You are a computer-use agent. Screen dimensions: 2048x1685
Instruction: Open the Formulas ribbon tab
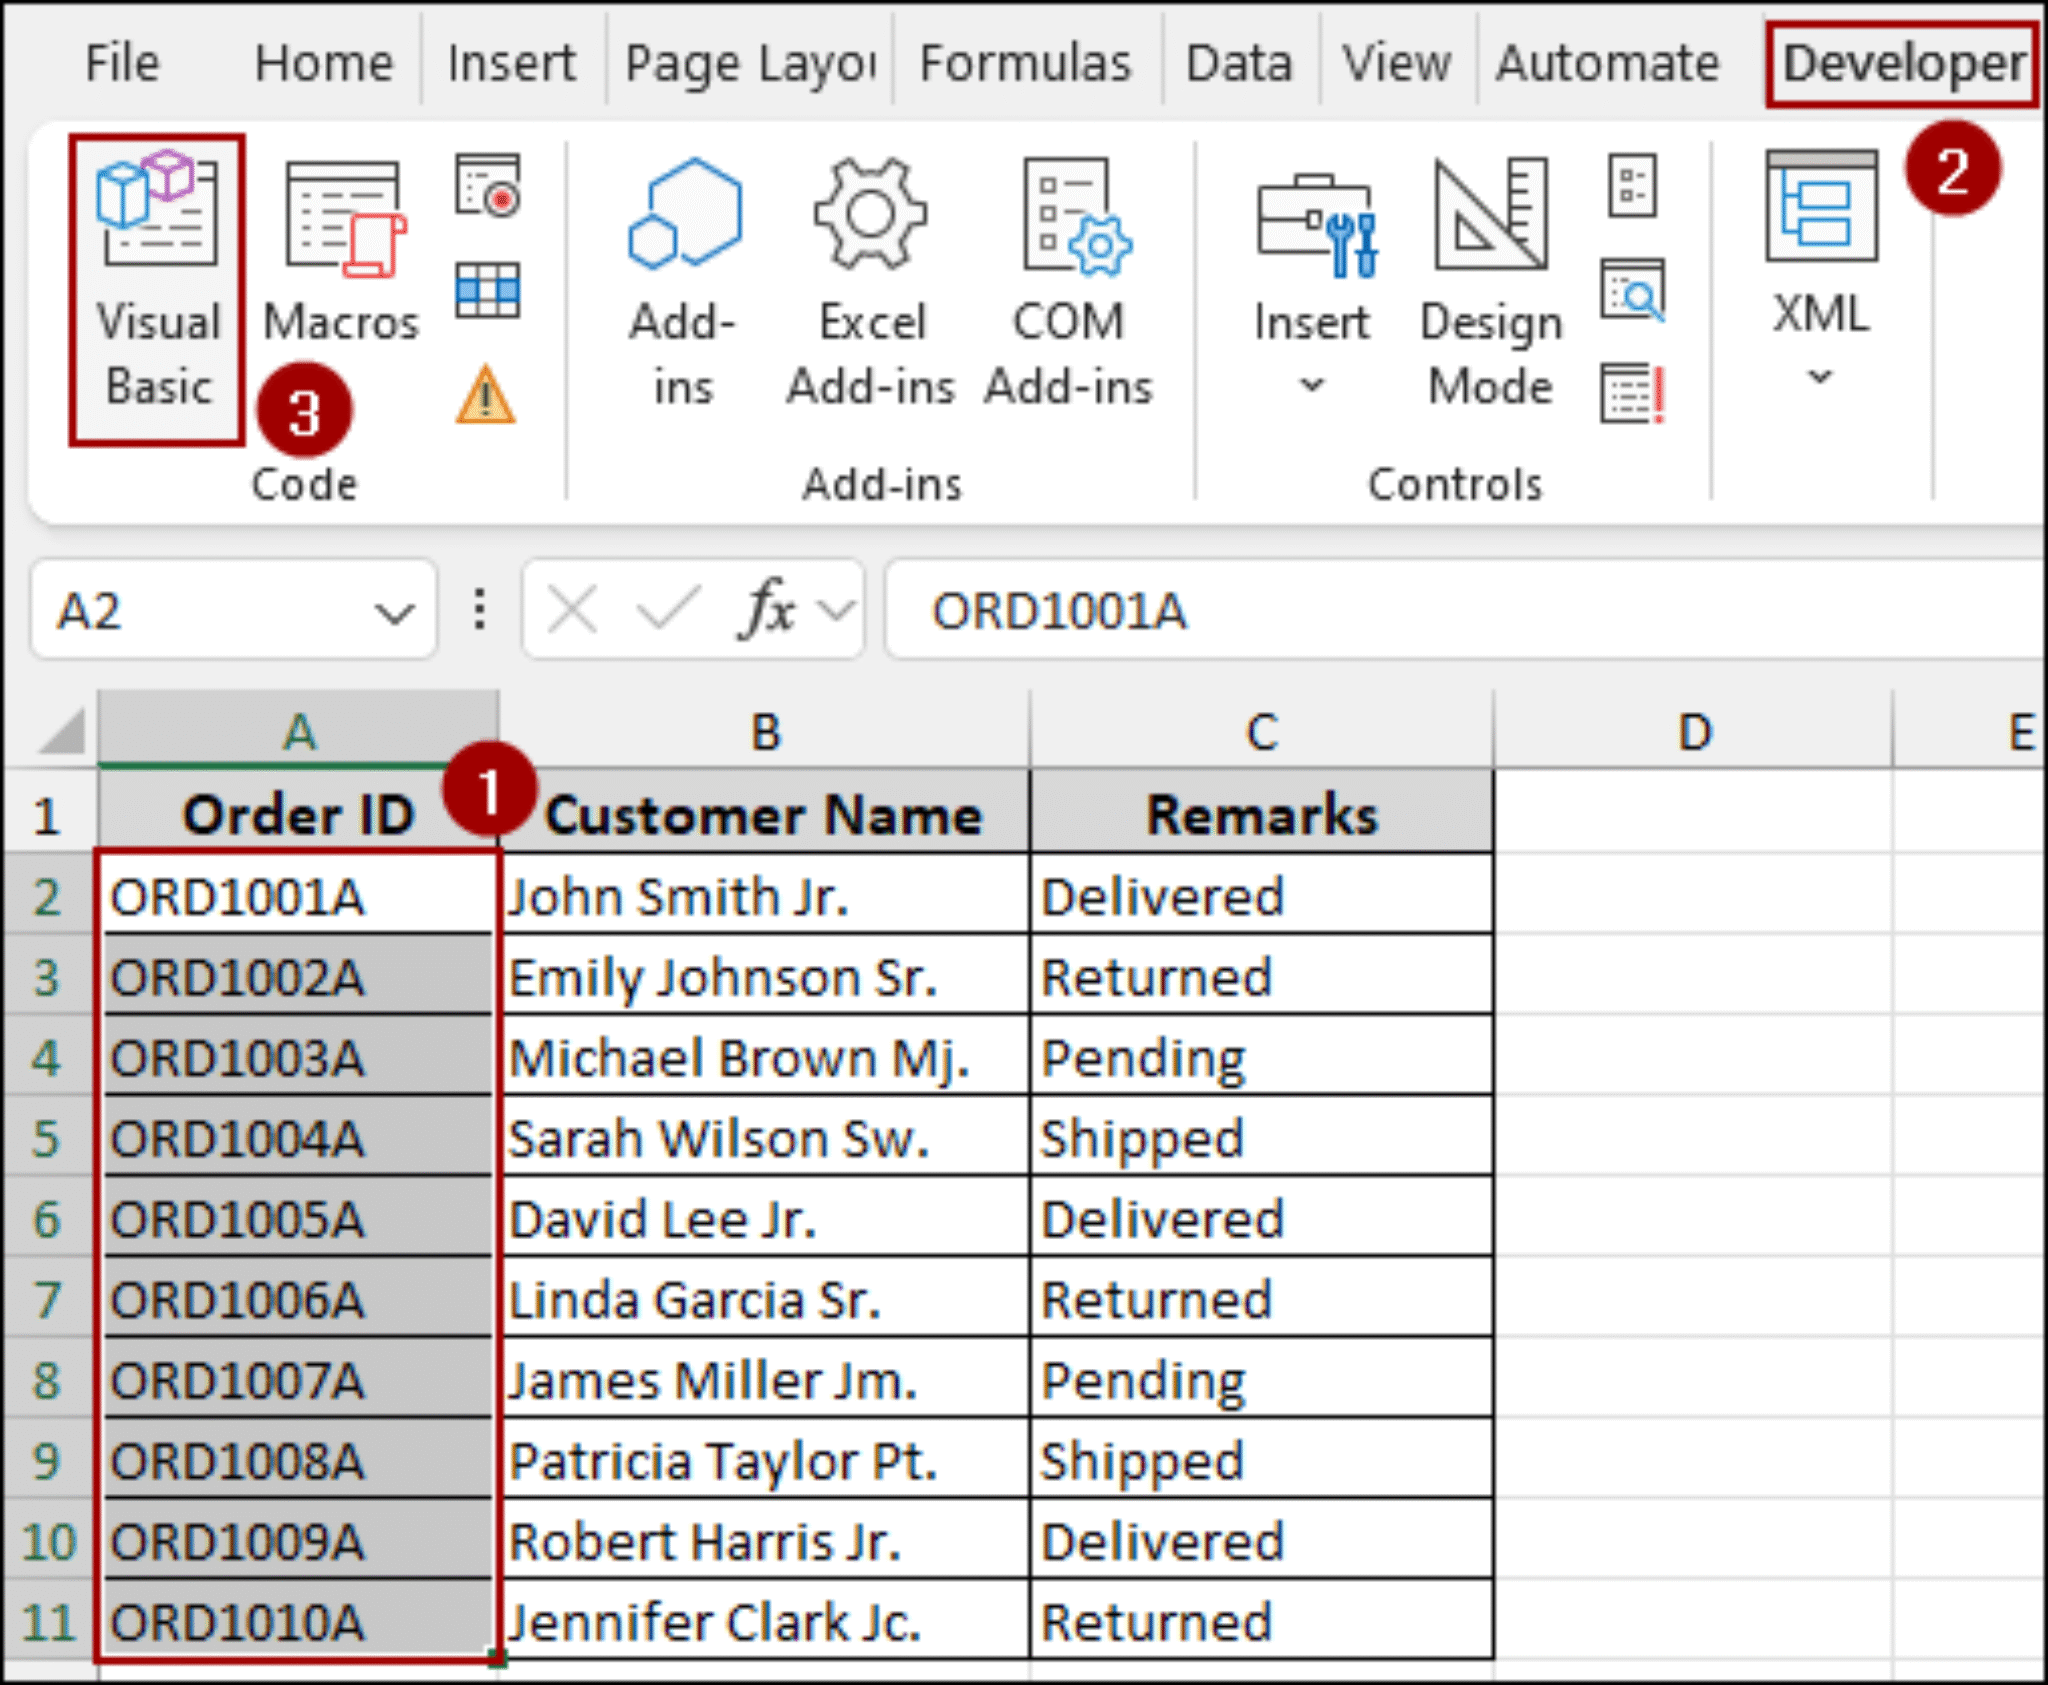click(1024, 62)
